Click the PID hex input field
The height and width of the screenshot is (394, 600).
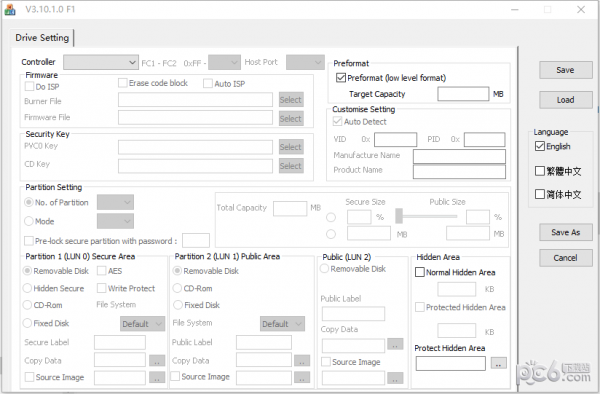[x=484, y=139]
